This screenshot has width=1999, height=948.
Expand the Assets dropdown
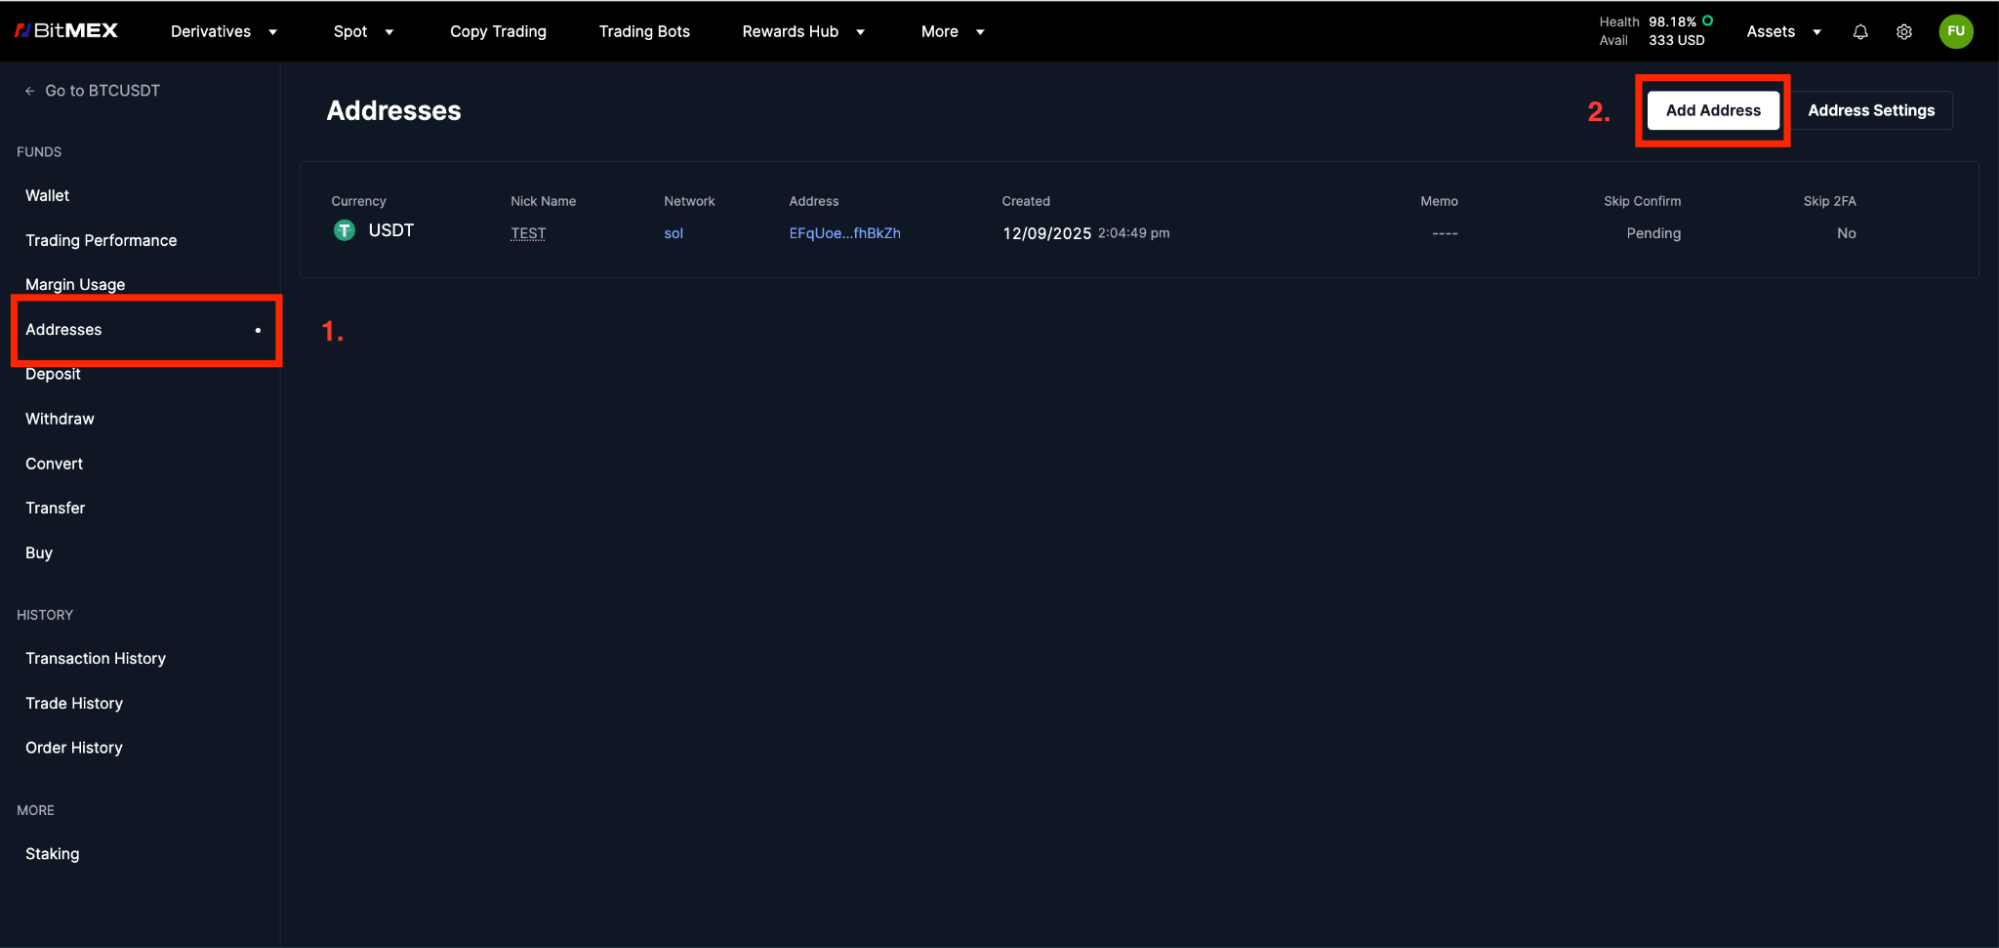point(1783,32)
